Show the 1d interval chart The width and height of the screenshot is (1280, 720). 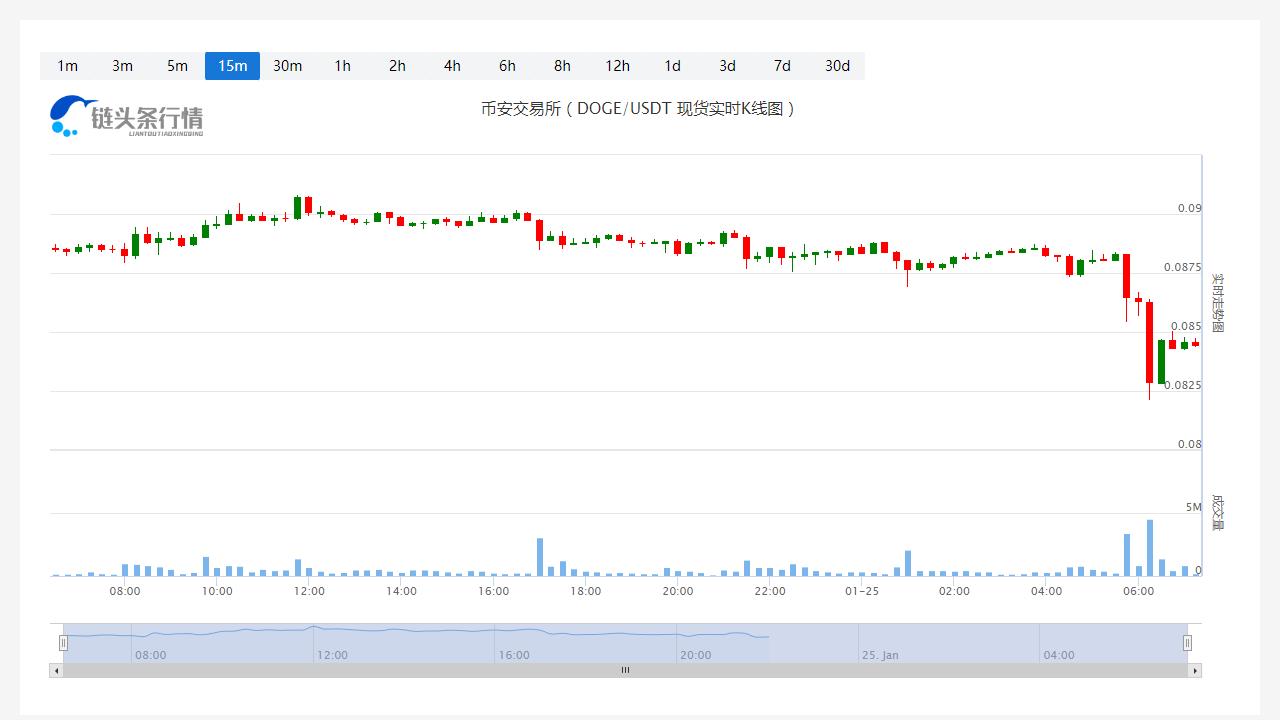(x=672, y=66)
